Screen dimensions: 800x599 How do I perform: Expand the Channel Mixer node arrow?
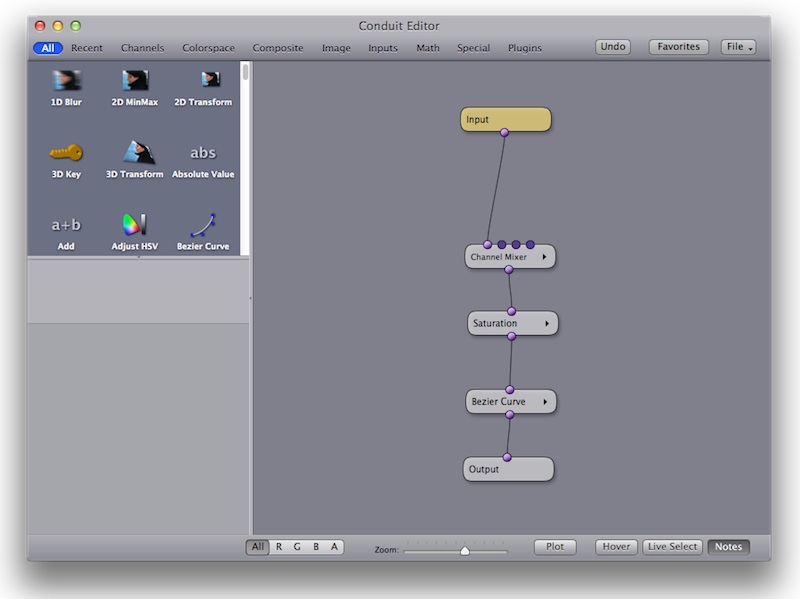(x=544, y=257)
